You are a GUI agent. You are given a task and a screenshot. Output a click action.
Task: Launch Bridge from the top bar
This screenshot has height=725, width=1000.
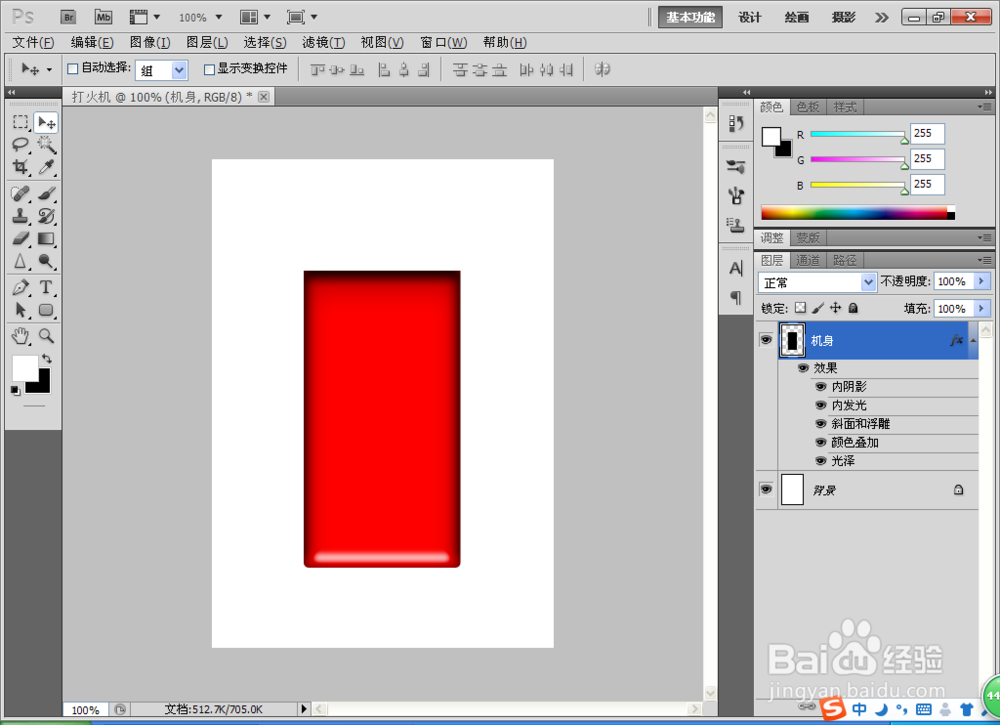point(68,17)
